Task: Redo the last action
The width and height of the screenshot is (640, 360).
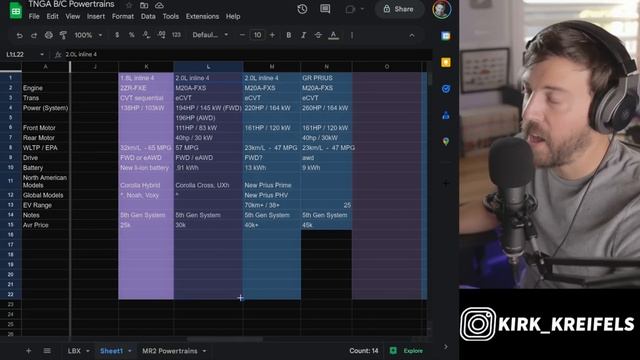Action: pyautogui.click(x=34, y=36)
